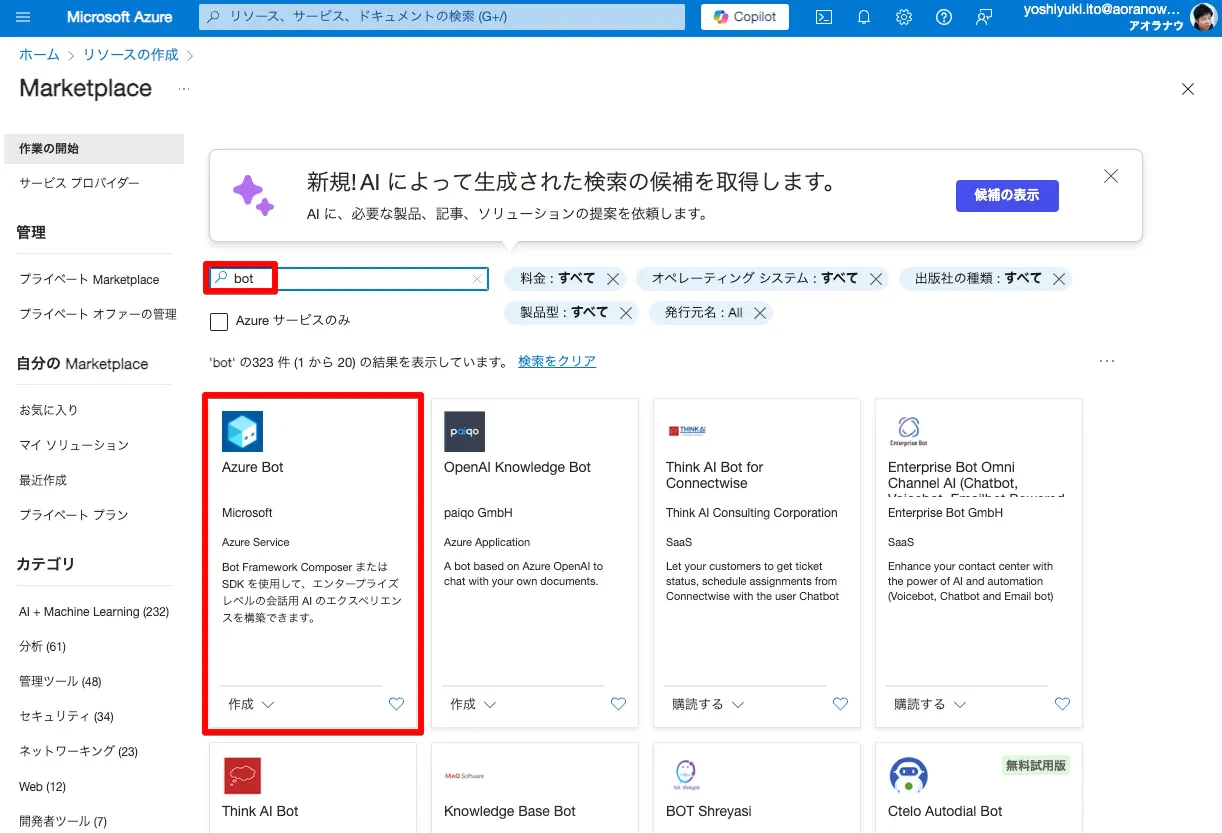Click the 候補の表示 button
This screenshot has width=1222, height=833.
tap(1007, 195)
